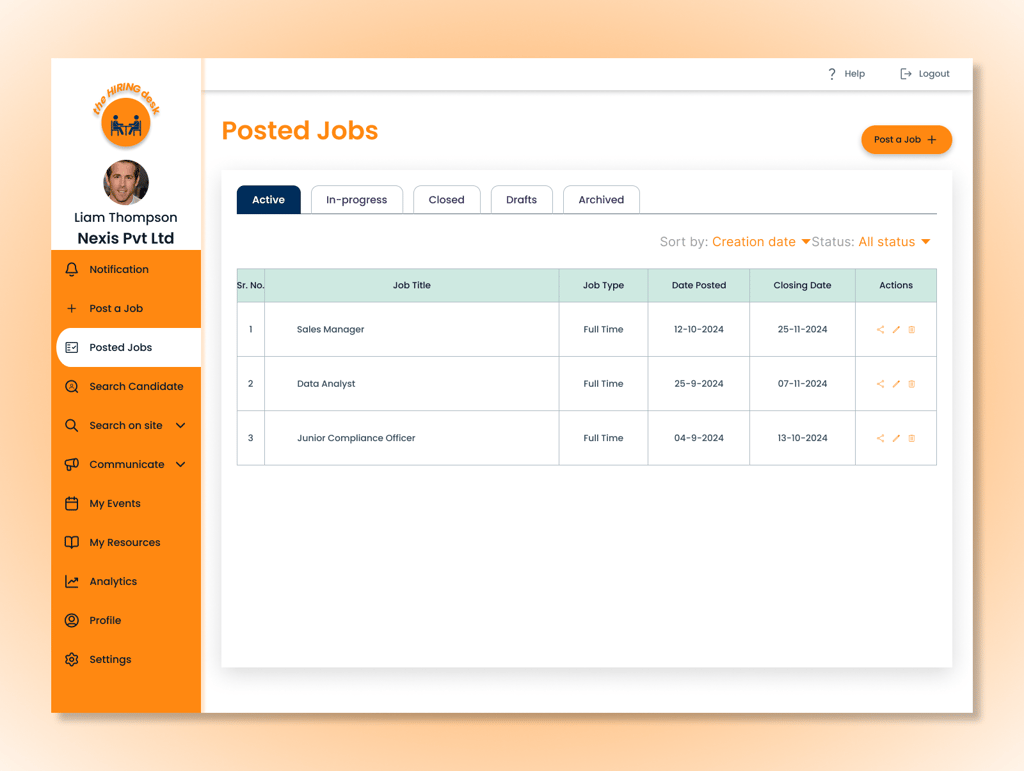Open the All status filter dropdown
Image resolution: width=1024 pixels, height=771 pixels.
pos(894,242)
